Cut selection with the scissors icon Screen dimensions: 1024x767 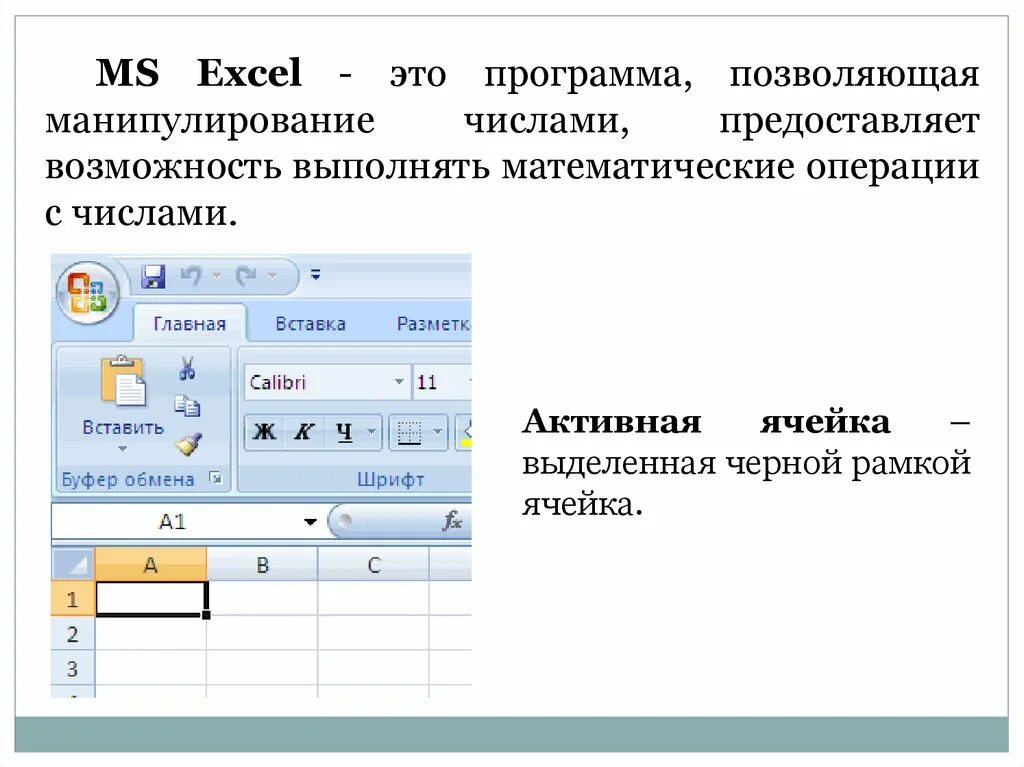coord(187,368)
